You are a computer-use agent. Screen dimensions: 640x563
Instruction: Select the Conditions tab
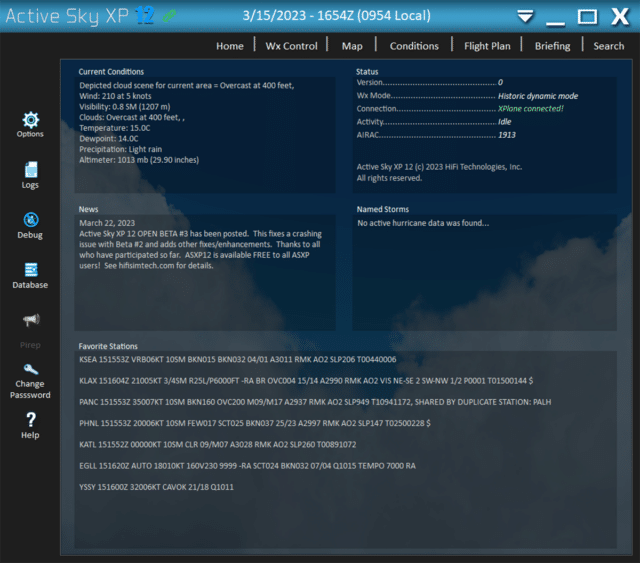pos(414,46)
